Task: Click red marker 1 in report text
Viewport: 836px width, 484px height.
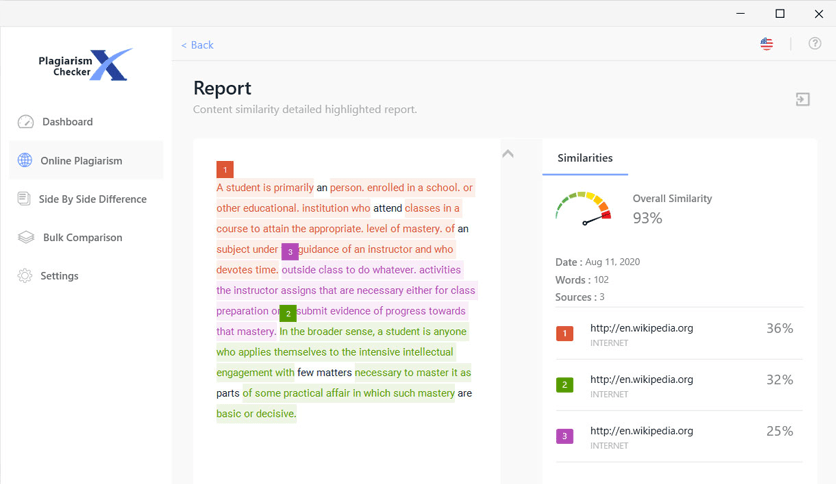Action: click(225, 170)
